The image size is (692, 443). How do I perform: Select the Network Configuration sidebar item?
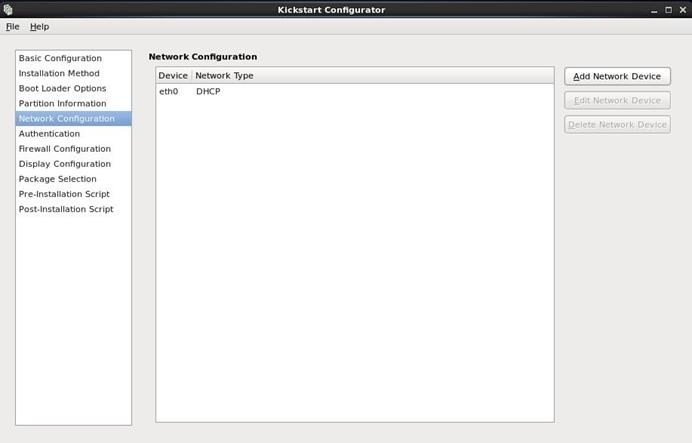(73, 118)
